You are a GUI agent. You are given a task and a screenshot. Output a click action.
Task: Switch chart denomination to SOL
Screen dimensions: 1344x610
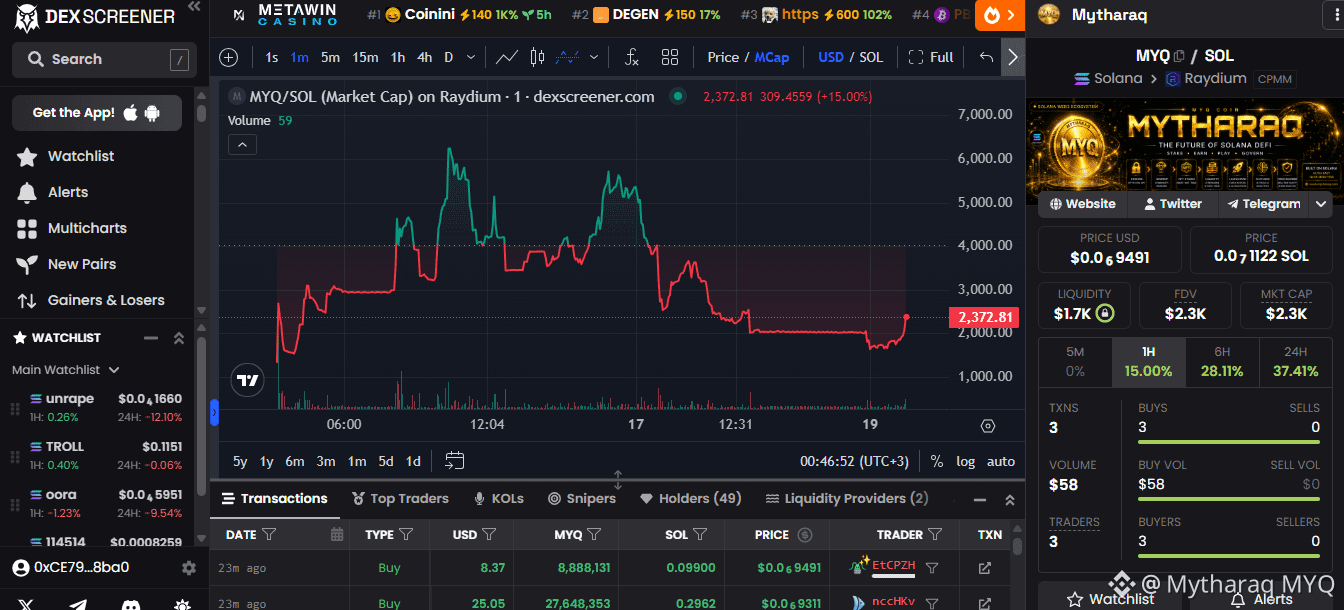tap(872, 57)
